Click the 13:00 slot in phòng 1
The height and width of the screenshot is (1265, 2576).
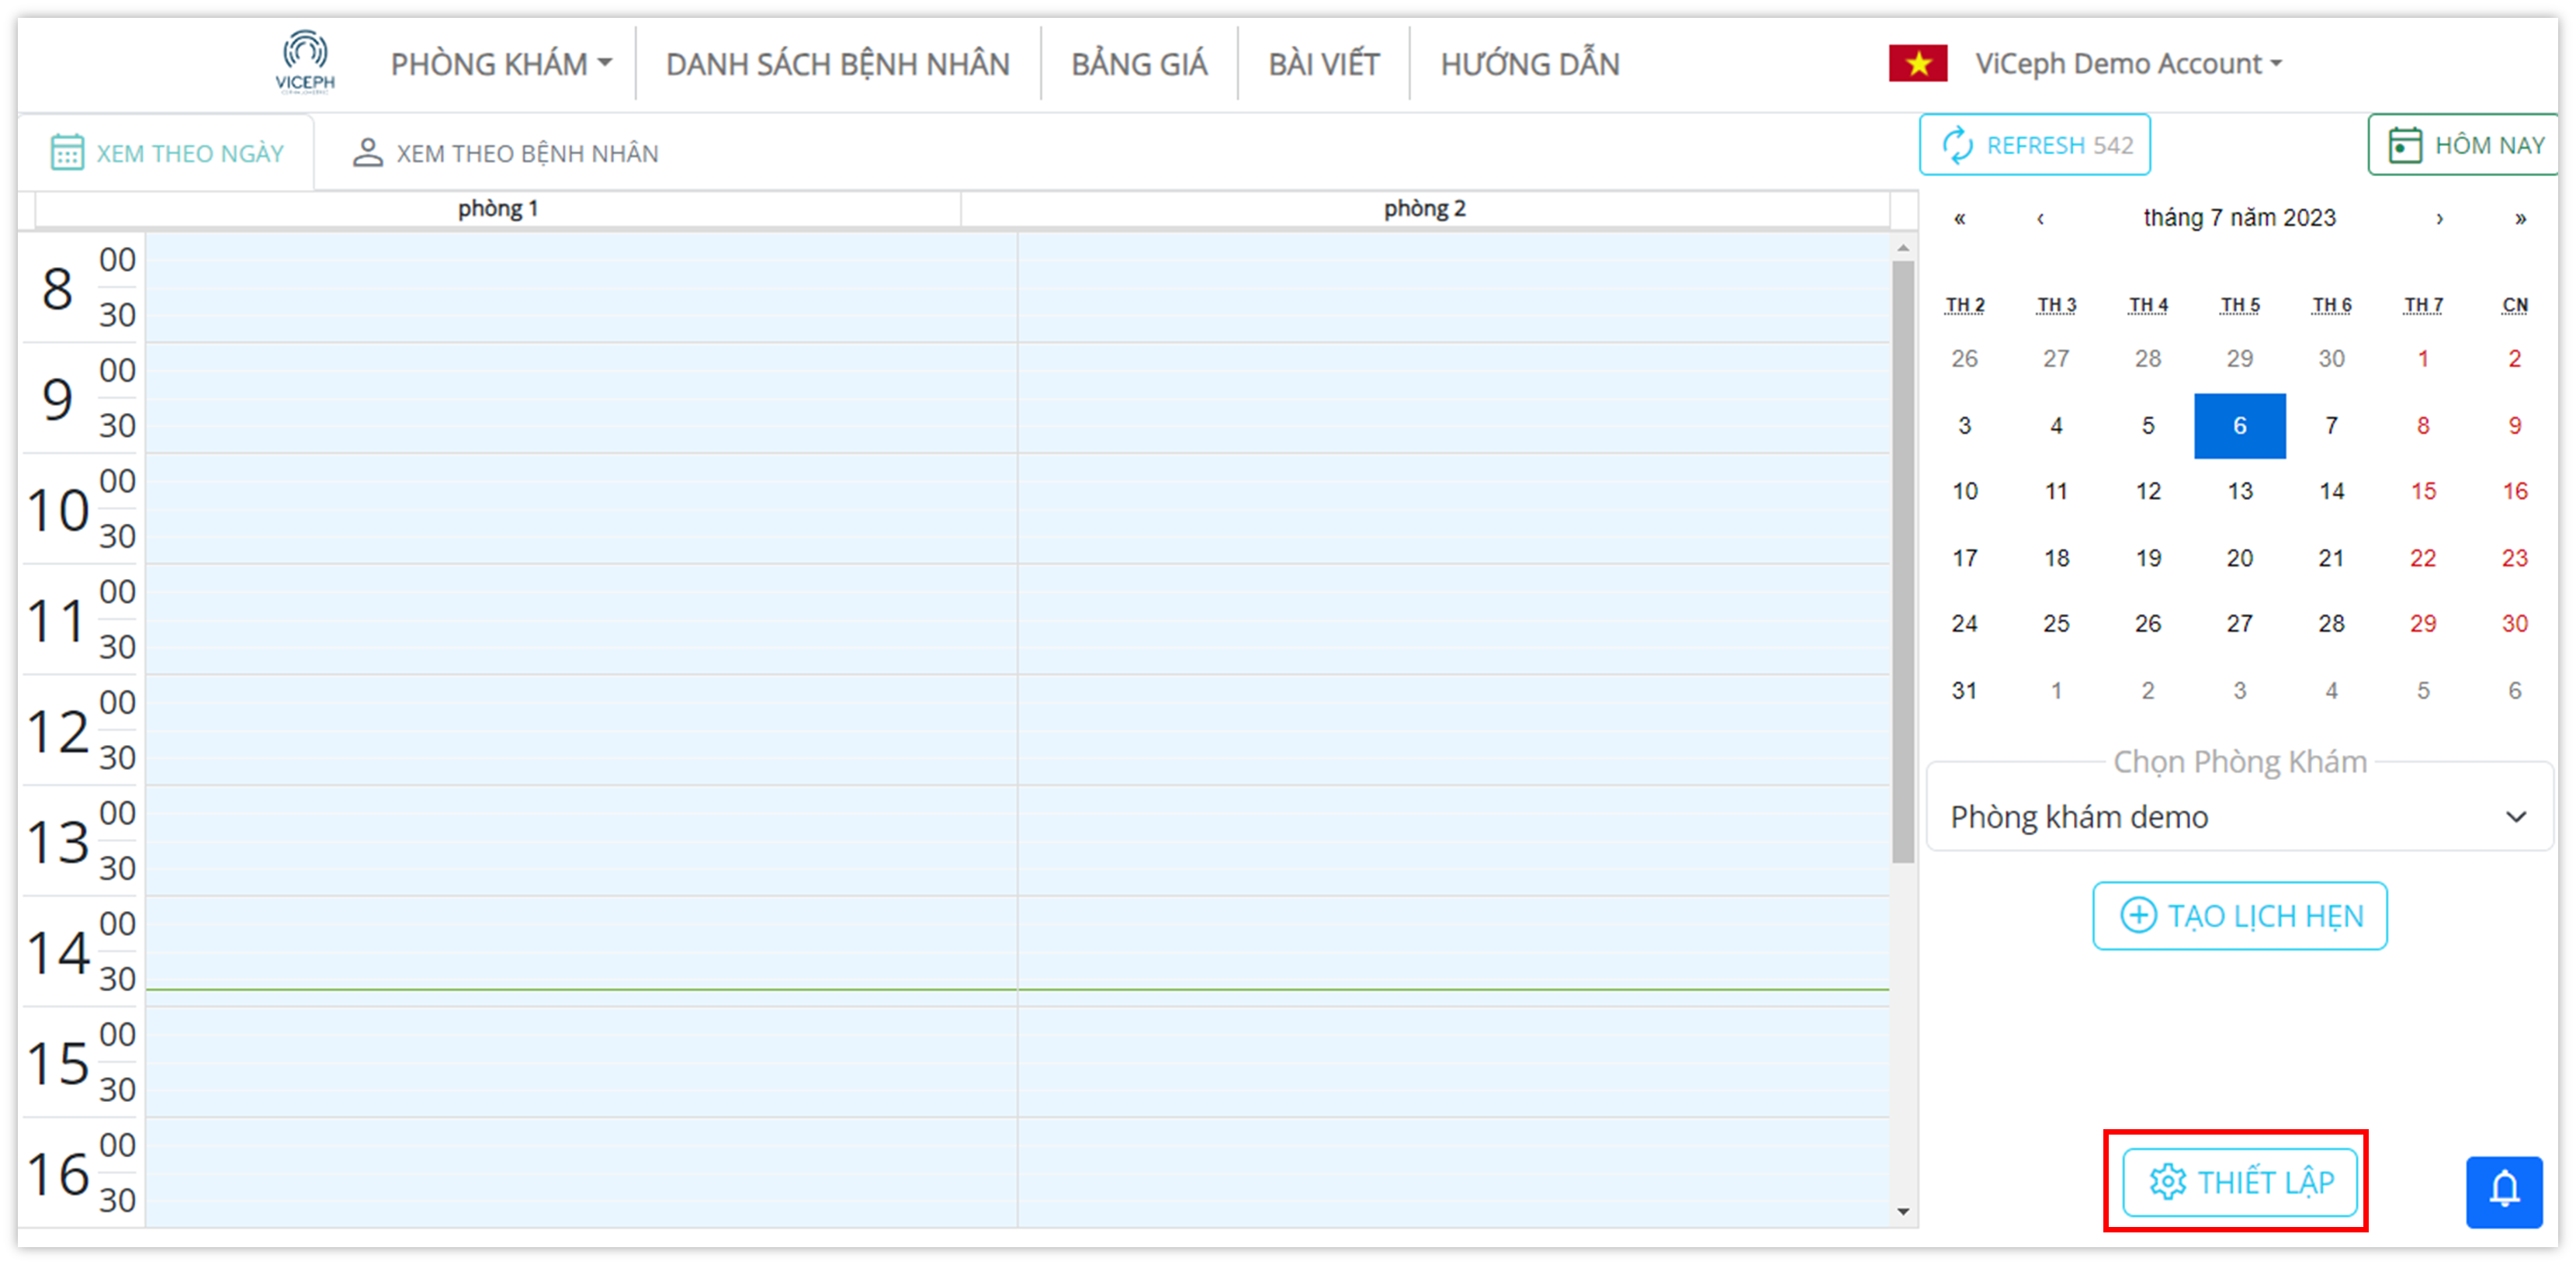coord(581,813)
